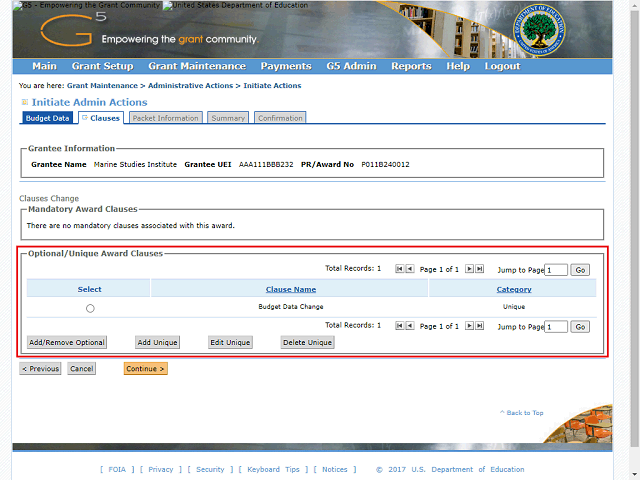Viewport: 640px width, 480px height.
Task: Open the Grant Setup menu
Action: [102, 66]
